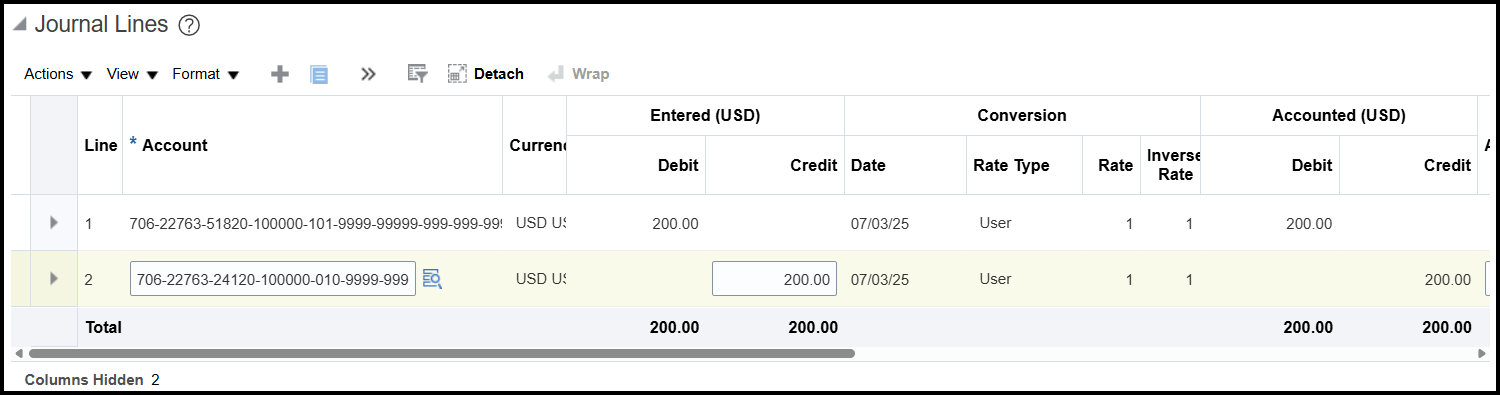The height and width of the screenshot is (395, 1500).
Task: Click scrollbar right arrow
Action: coord(1482,353)
